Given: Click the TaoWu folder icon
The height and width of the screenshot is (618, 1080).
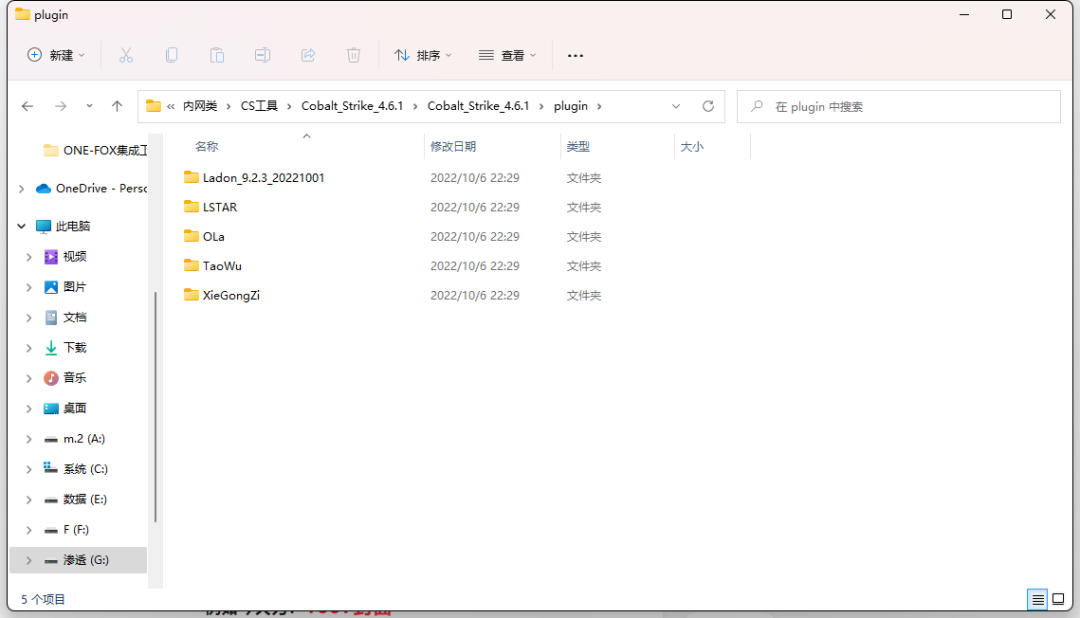Looking at the screenshot, I should 191,265.
